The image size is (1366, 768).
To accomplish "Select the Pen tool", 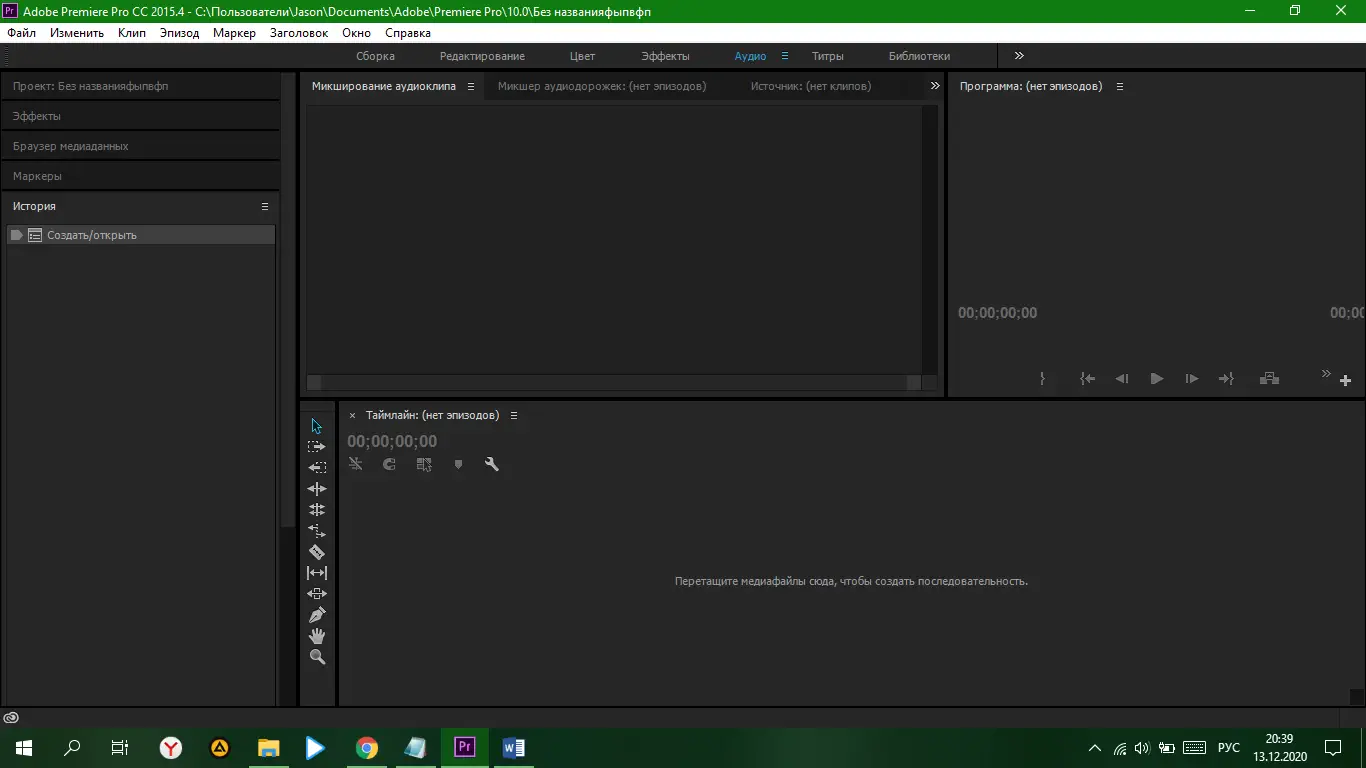I will (x=317, y=615).
